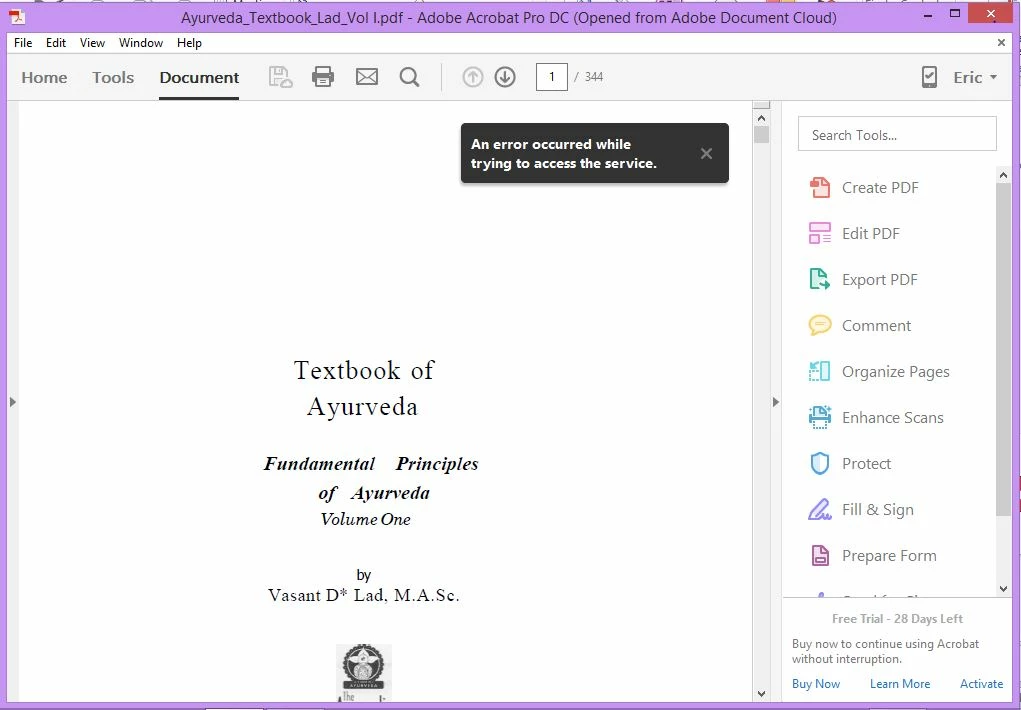1021x710 pixels.
Task: Open the Protect tool
Action: coord(850,463)
